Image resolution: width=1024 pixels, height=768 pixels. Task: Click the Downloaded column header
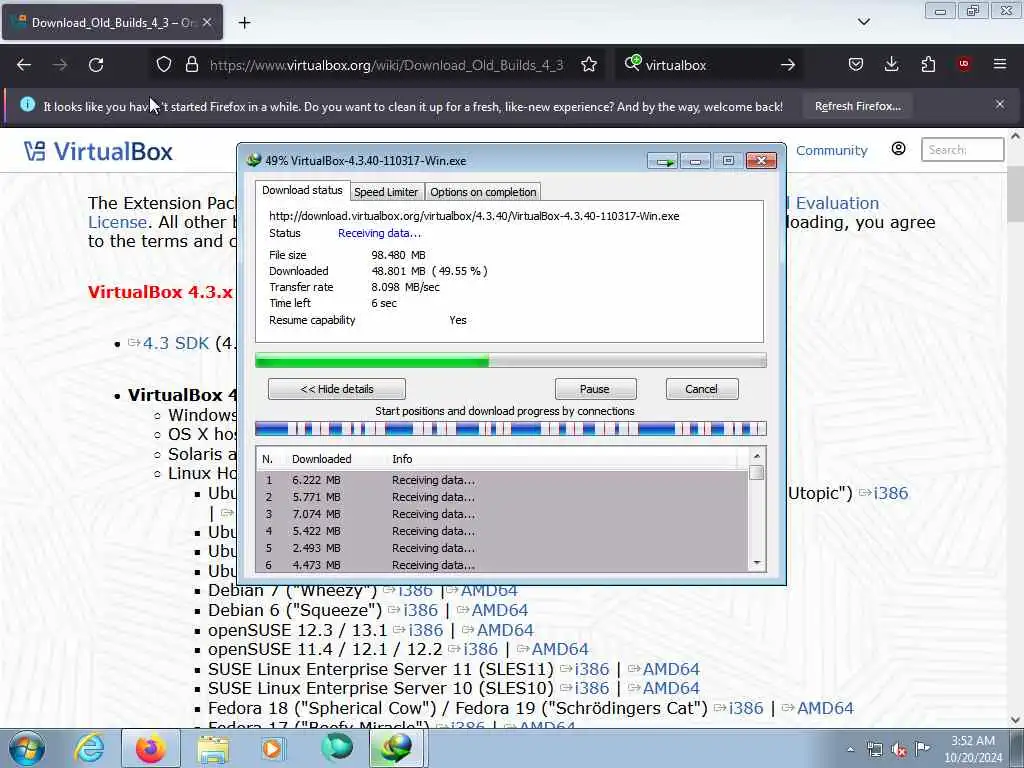[321, 459]
